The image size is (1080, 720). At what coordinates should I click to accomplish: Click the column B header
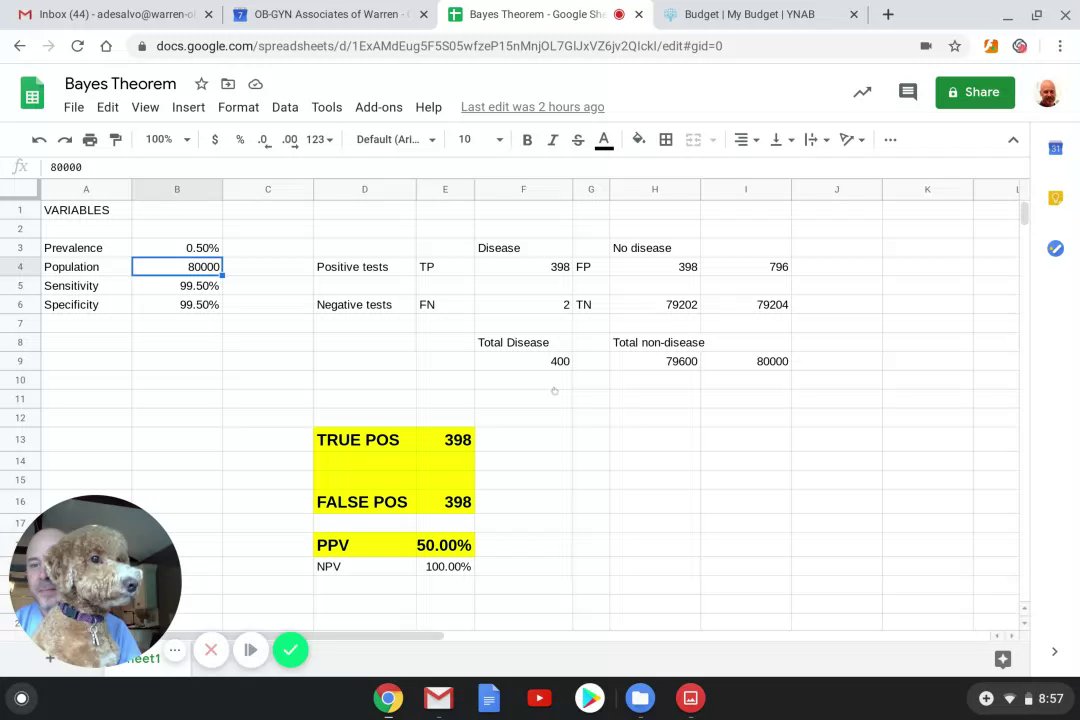[x=177, y=189]
